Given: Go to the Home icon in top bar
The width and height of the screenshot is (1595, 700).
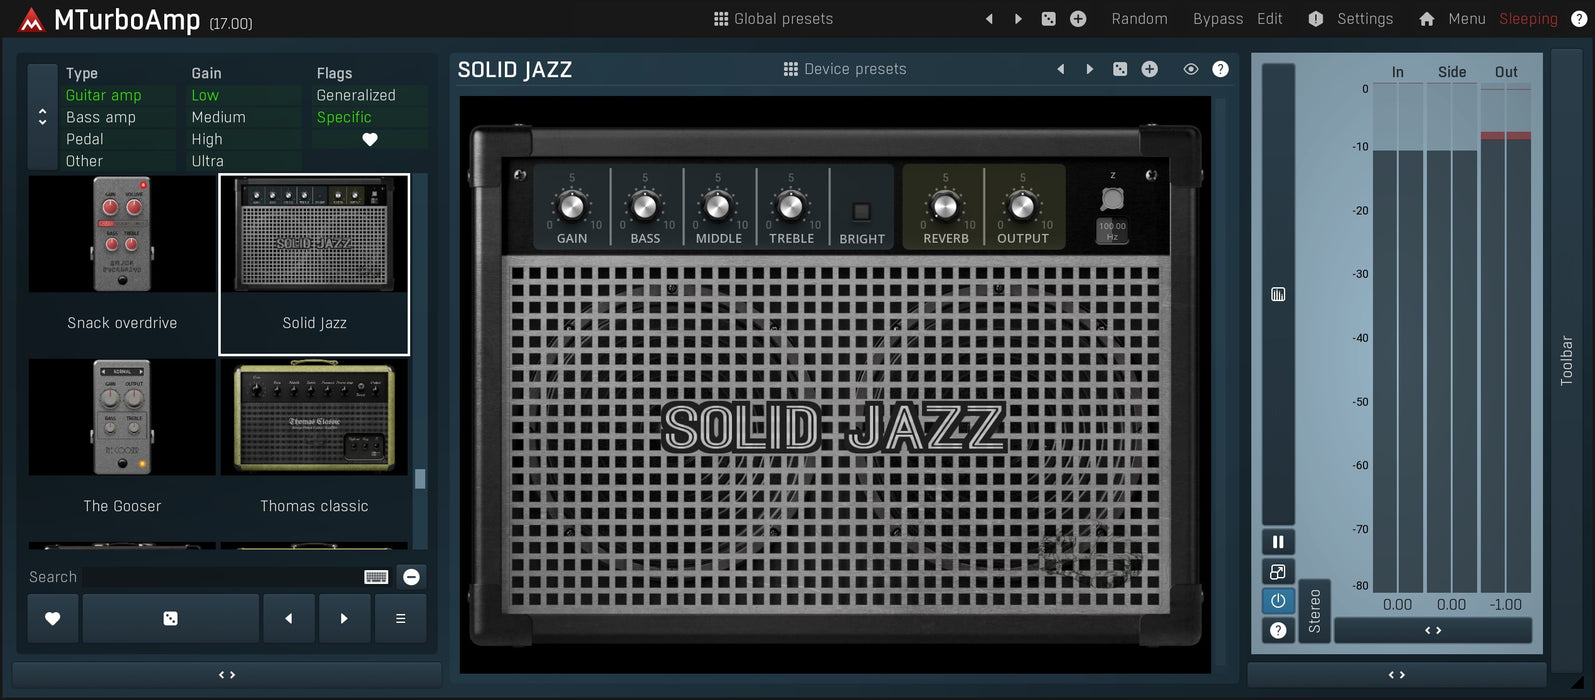Looking at the screenshot, I should click(1426, 19).
